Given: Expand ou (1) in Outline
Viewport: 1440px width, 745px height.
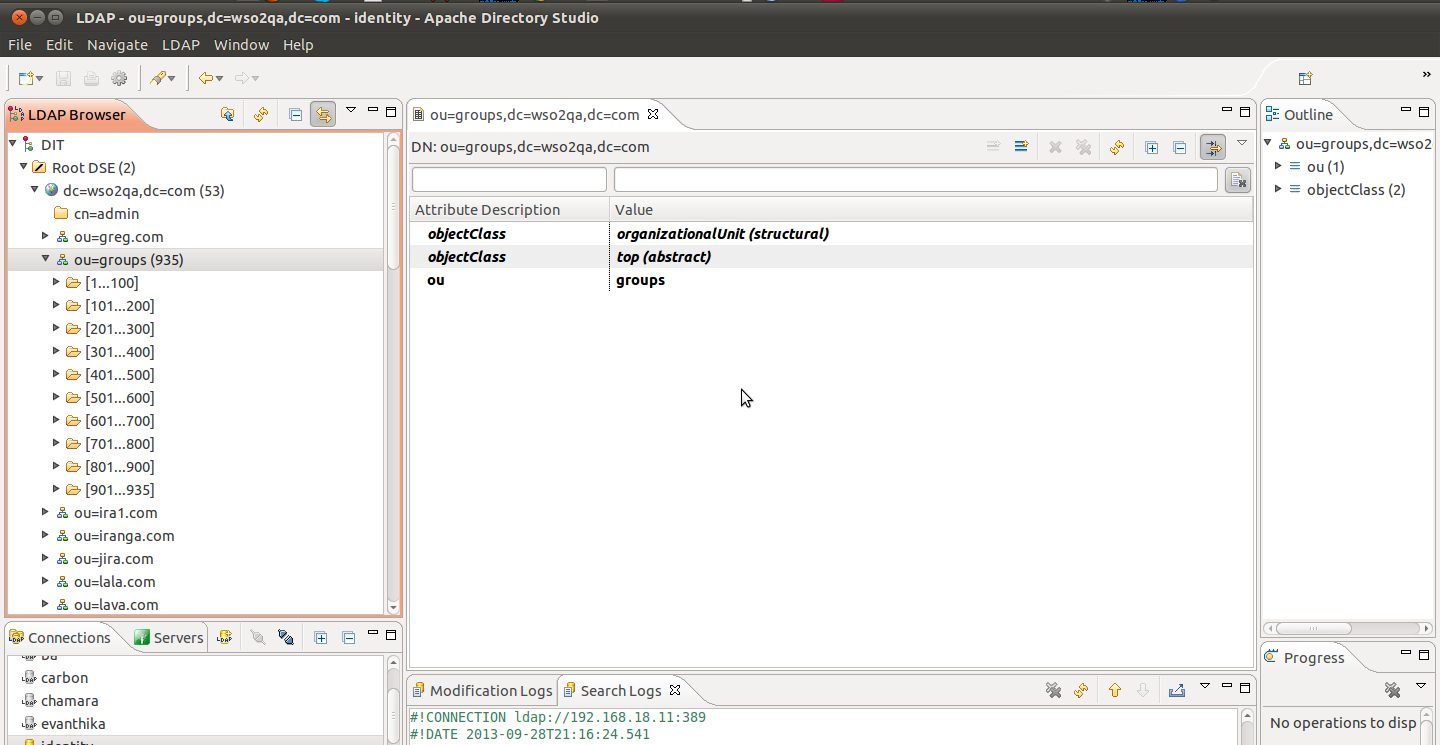Looking at the screenshot, I should pos(1278,166).
